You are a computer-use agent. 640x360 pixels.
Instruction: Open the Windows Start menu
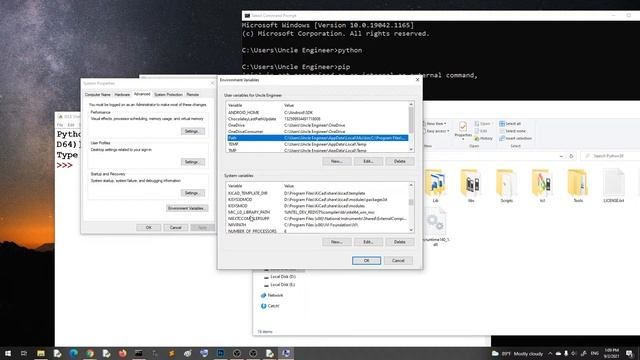[8, 353]
